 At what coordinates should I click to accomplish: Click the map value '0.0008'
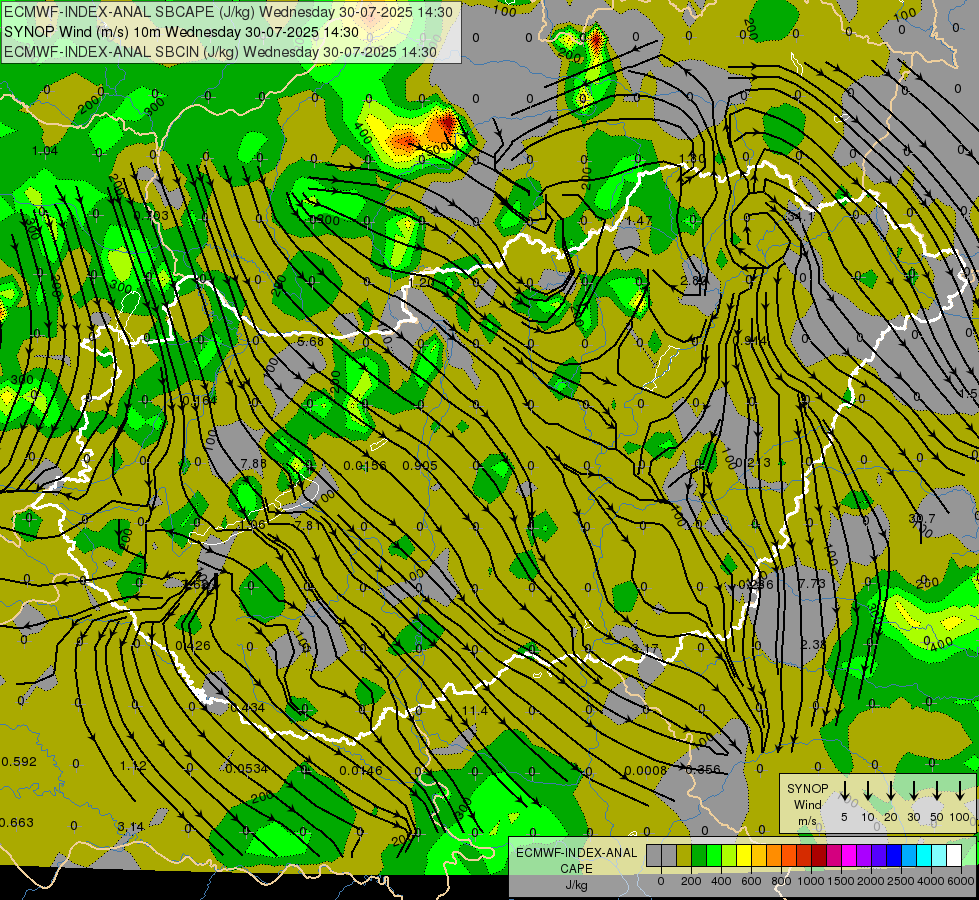[646, 771]
